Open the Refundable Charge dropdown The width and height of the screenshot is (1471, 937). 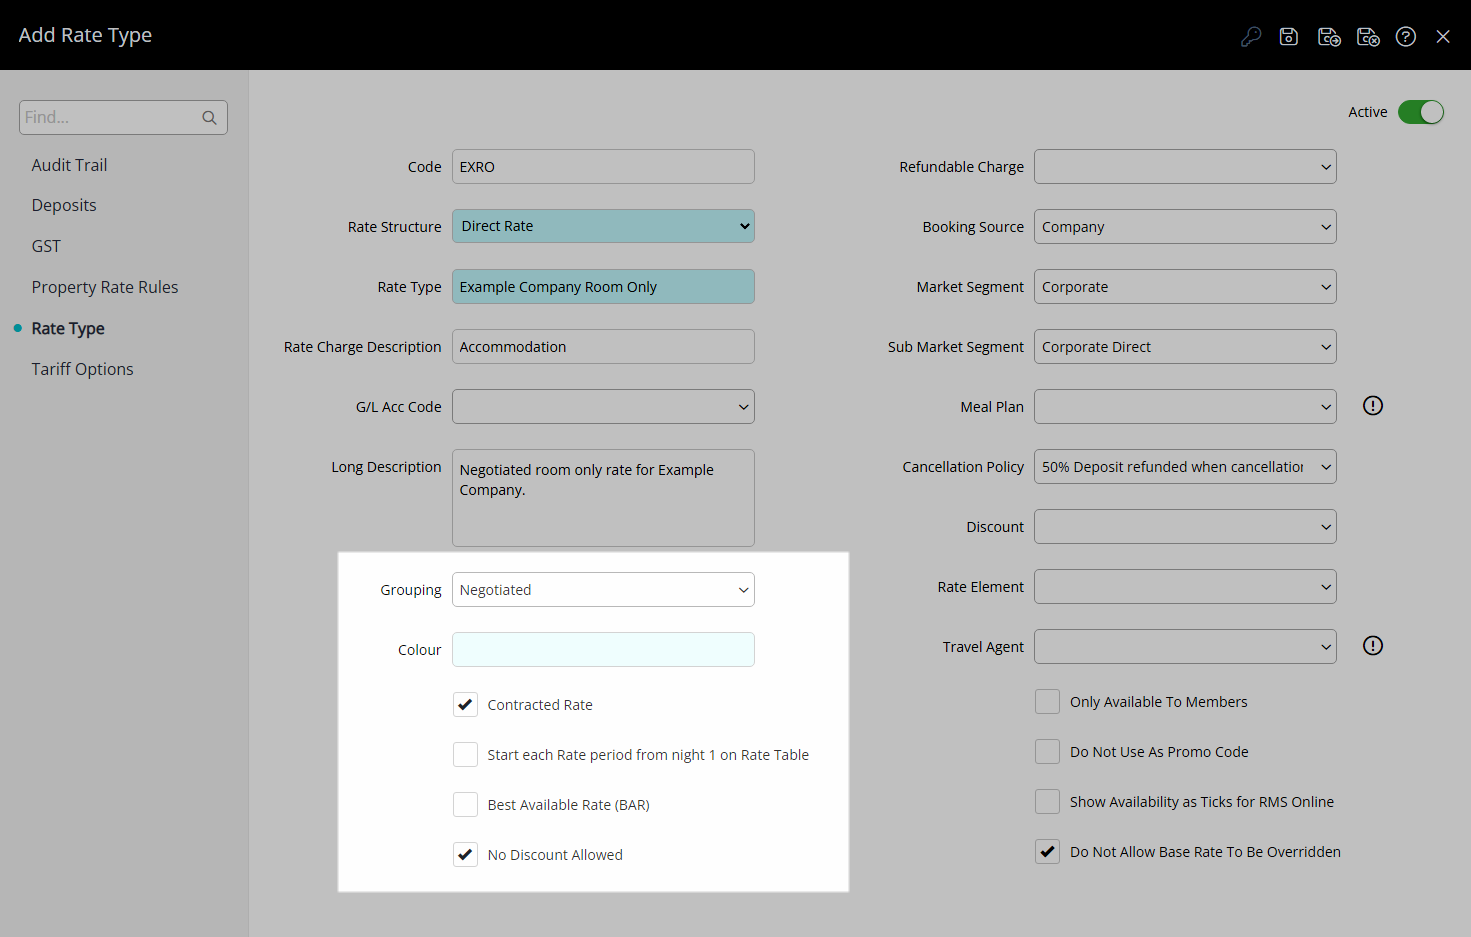point(1185,167)
